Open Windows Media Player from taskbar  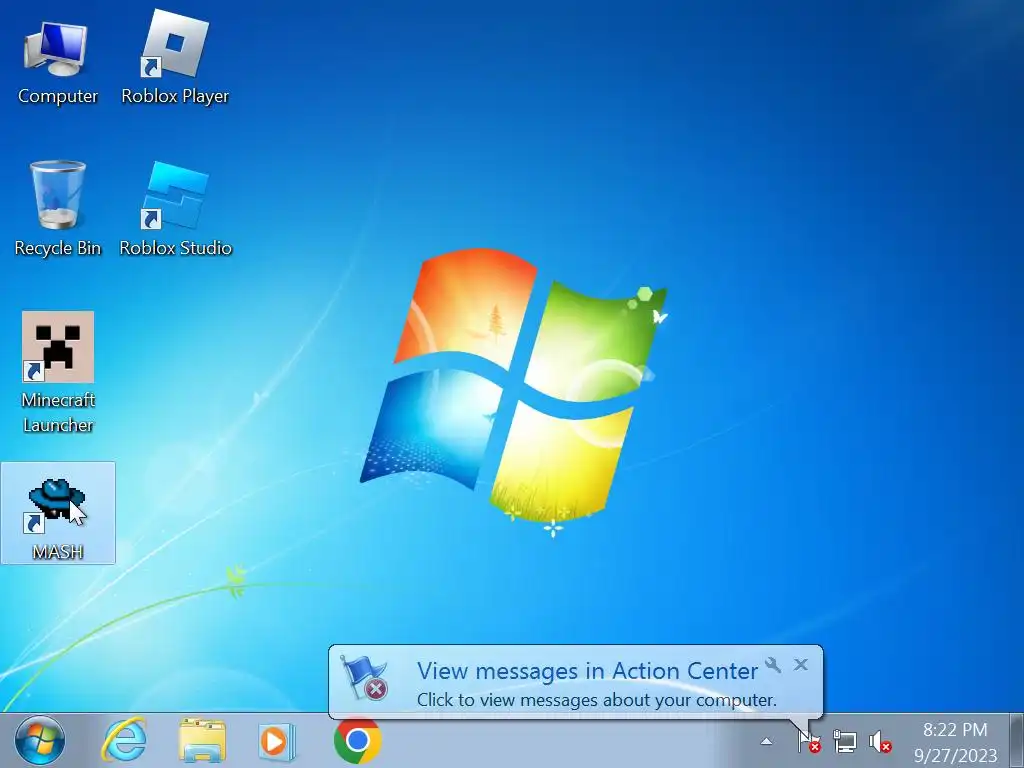coord(277,741)
